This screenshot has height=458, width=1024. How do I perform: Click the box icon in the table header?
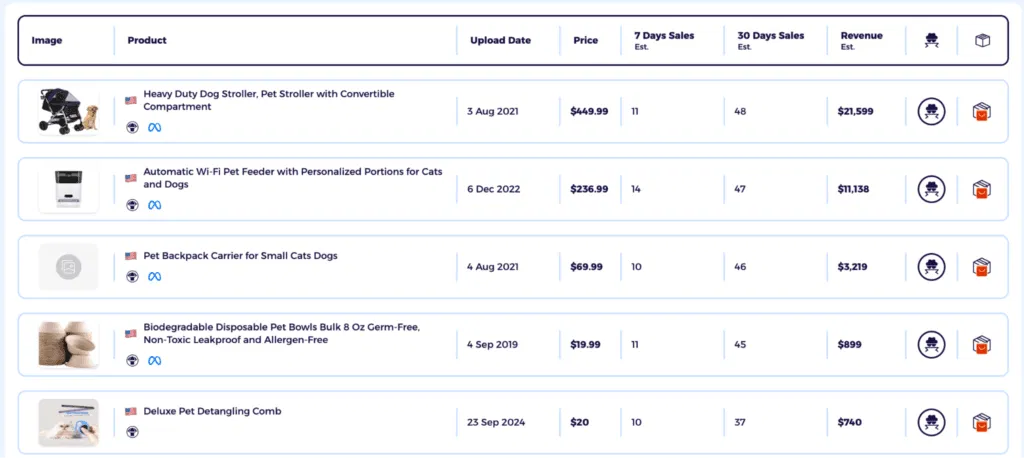tap(982, 41)
